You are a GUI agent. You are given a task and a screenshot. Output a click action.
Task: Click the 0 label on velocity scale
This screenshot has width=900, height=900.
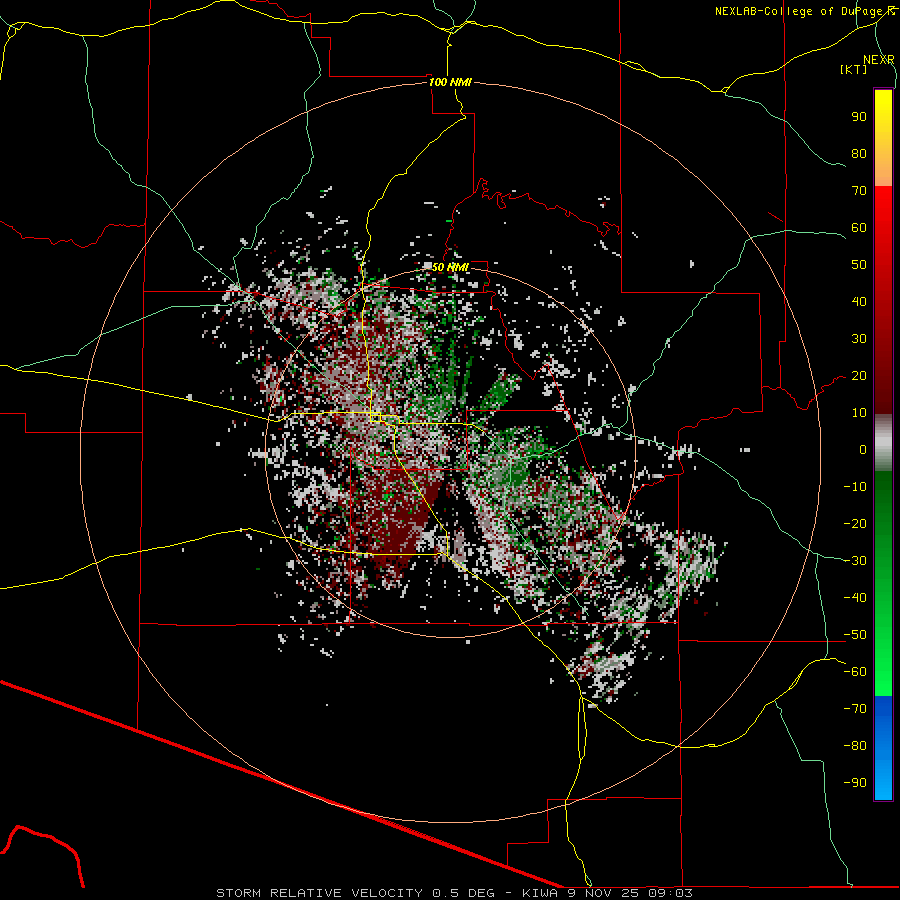click(863, 449)
